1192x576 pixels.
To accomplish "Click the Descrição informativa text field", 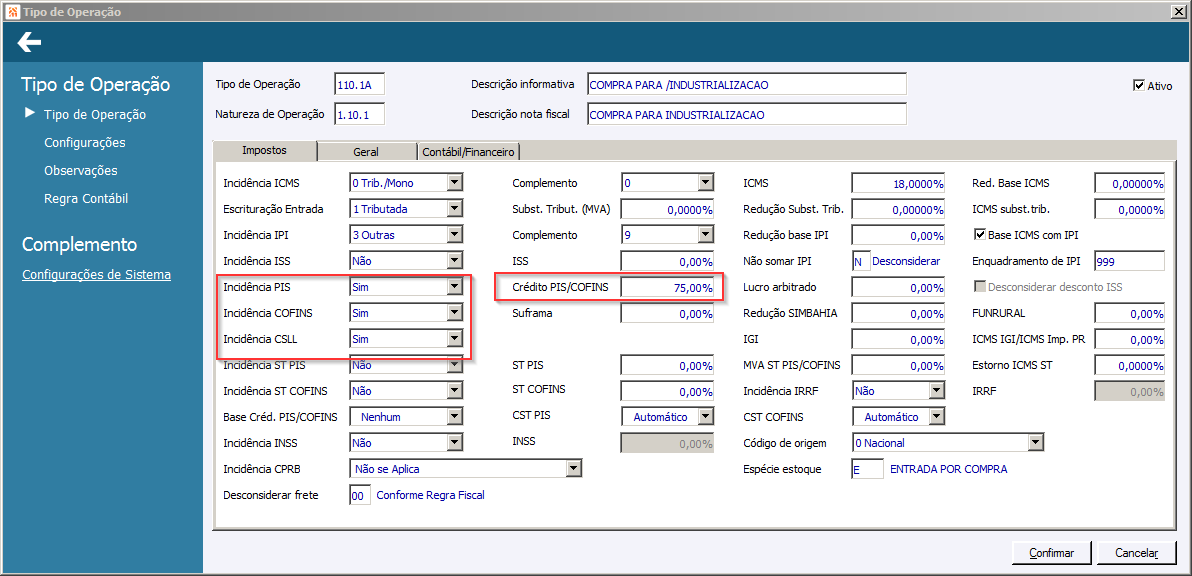I will 746,85.
